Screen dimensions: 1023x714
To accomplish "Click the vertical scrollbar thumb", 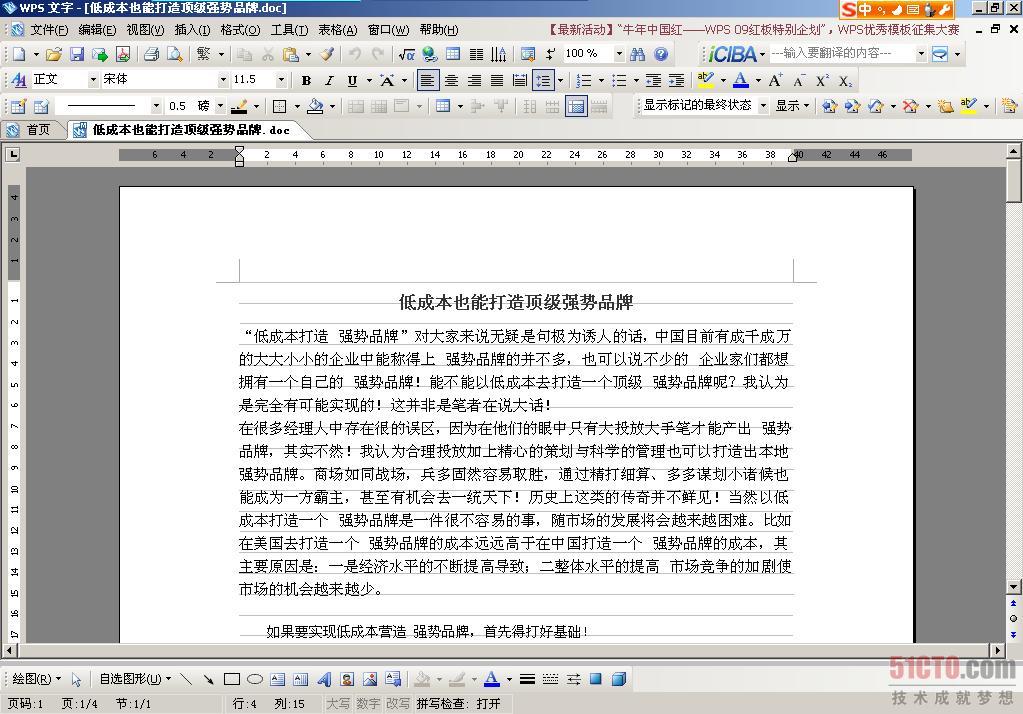I will click(1013, 182).
